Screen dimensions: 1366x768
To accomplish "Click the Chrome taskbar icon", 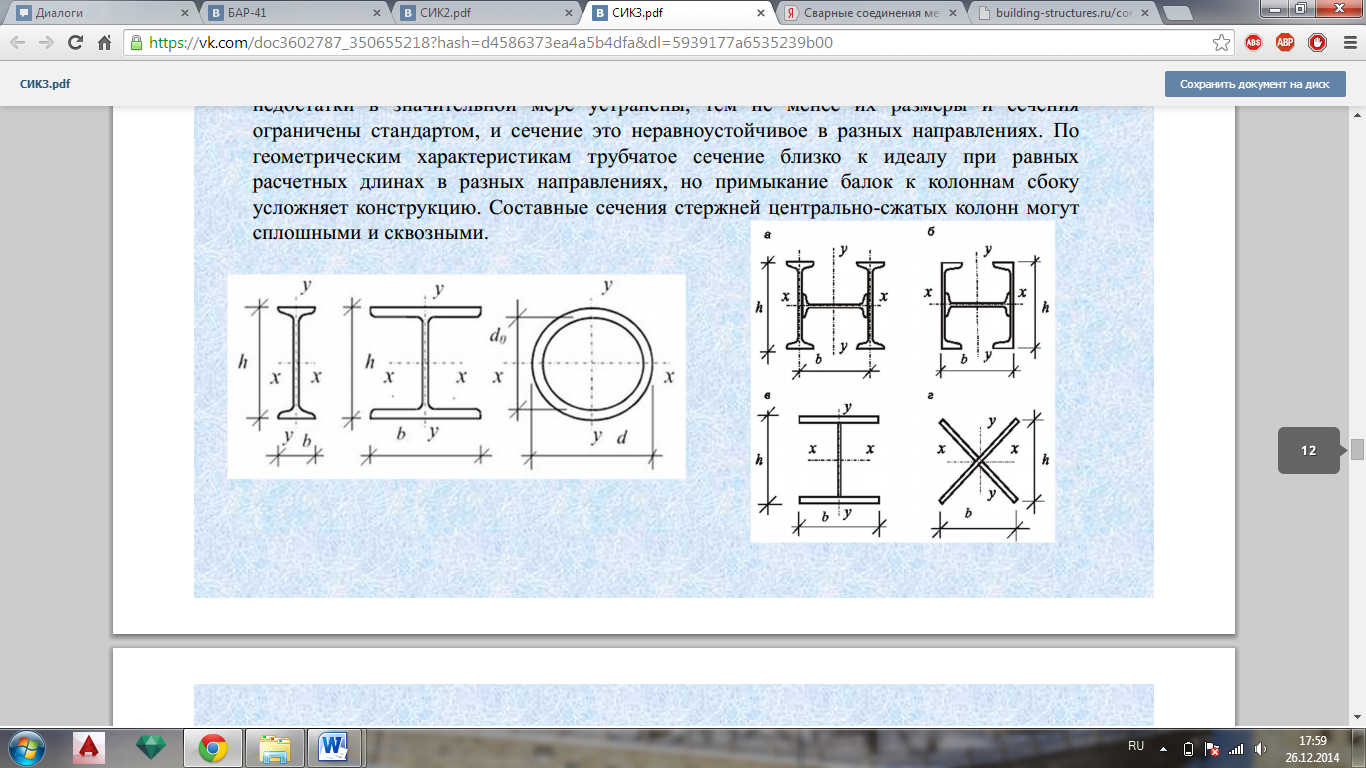I will pyautogui.click(x=212, y=747).
